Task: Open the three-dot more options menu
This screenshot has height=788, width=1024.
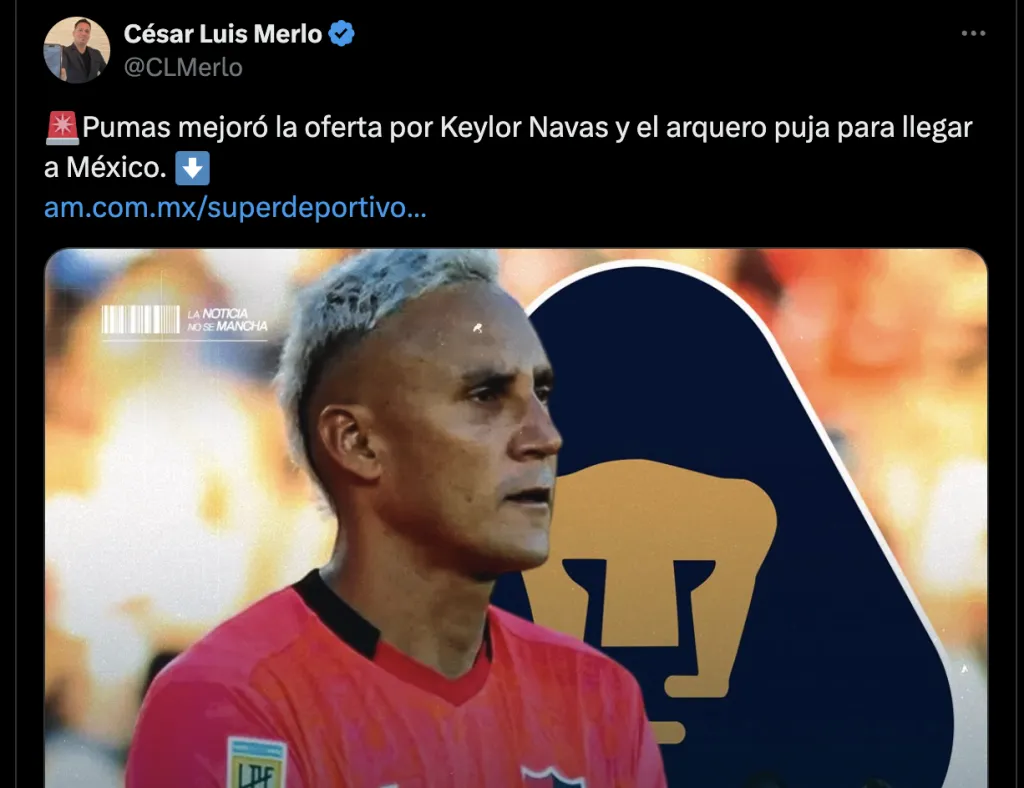Action: (x=972, y=33)
